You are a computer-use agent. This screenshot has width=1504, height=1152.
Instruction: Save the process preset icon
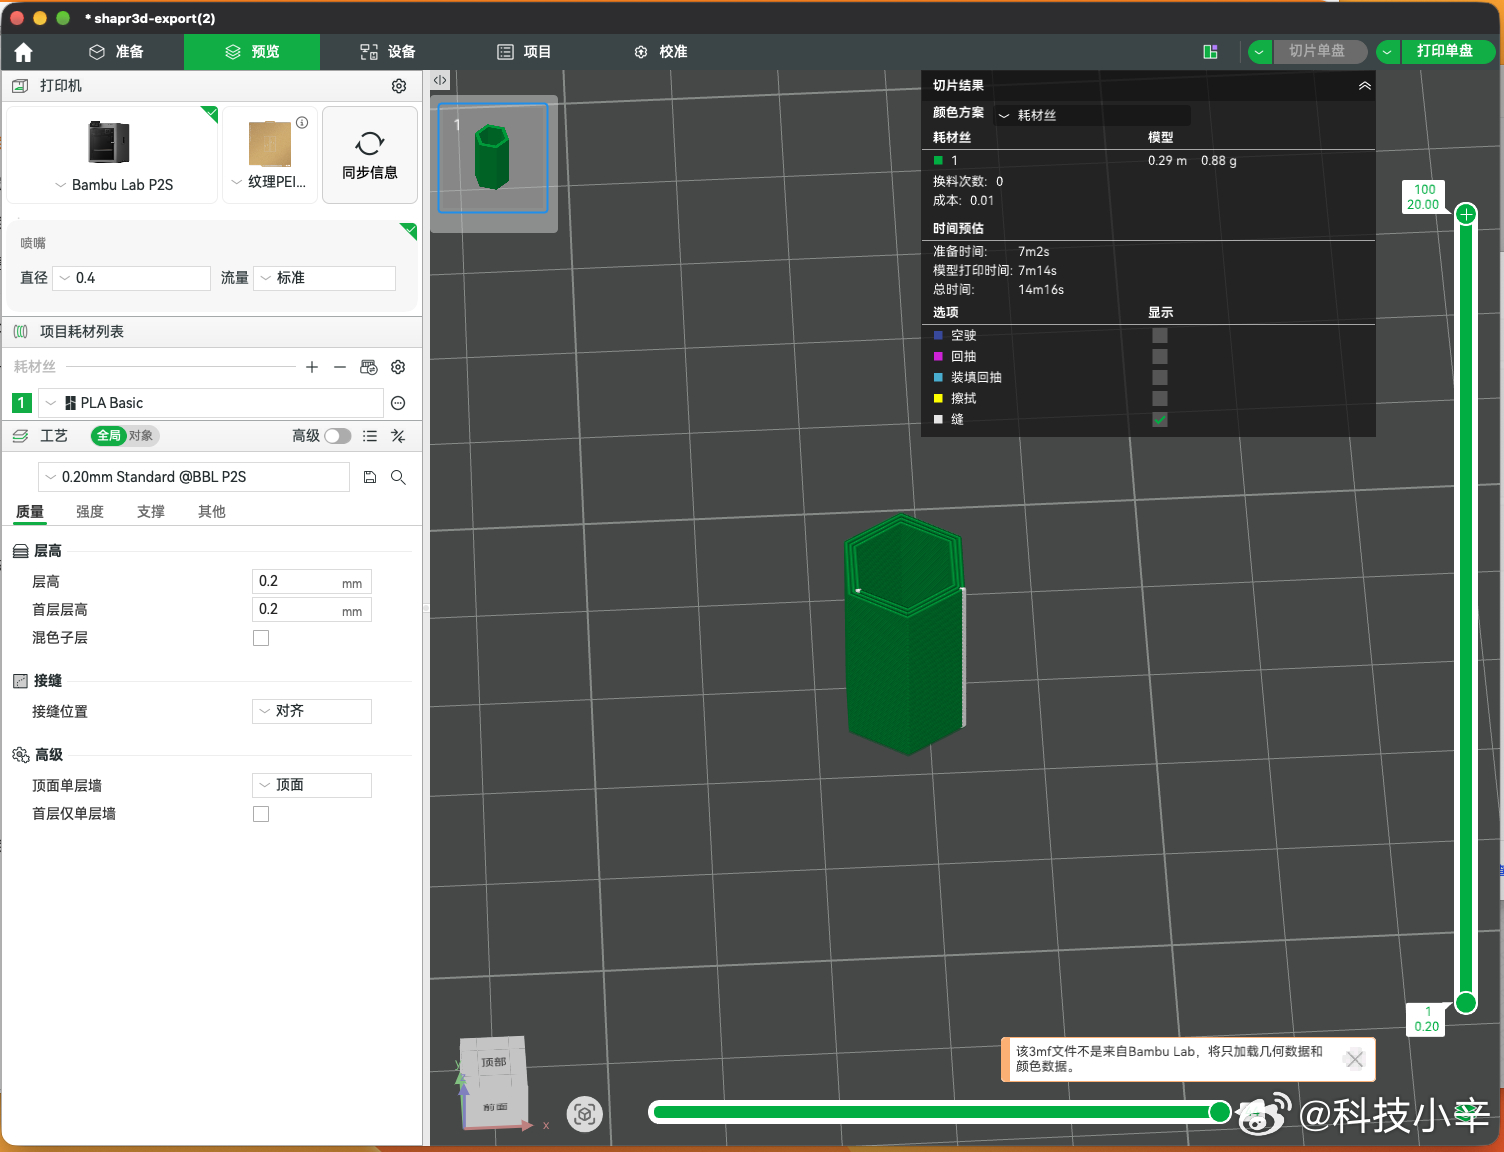[x=370, y=477]
